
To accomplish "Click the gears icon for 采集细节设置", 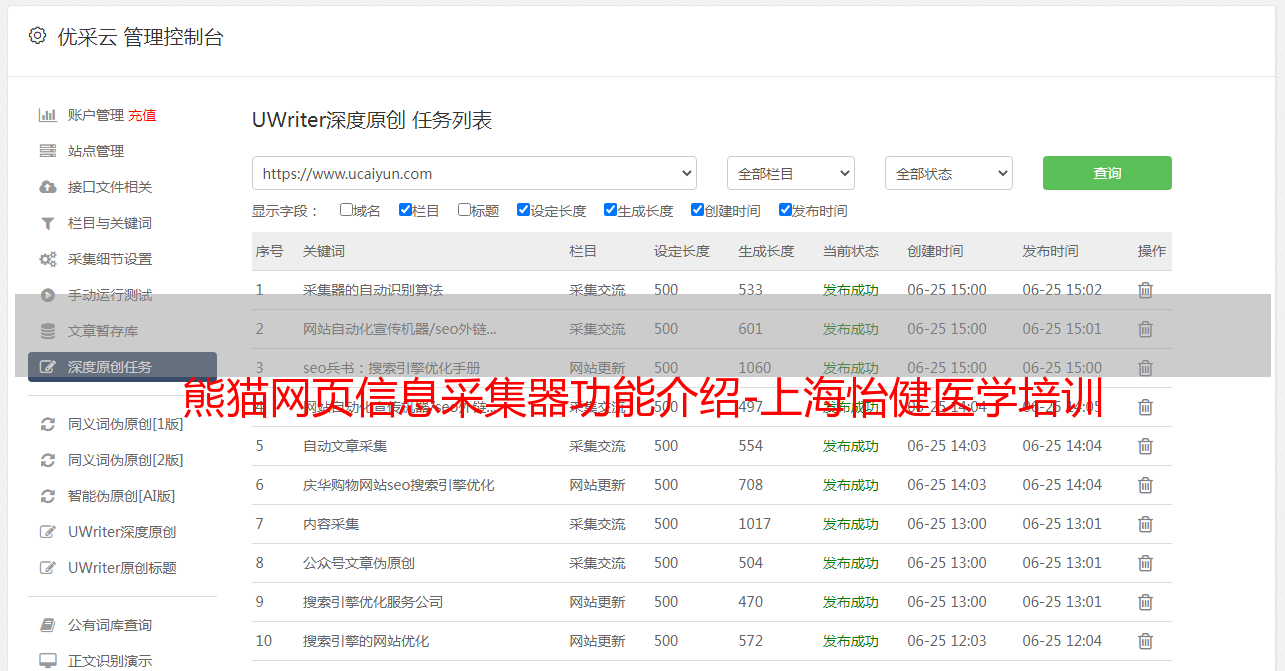I will [47, 259].
